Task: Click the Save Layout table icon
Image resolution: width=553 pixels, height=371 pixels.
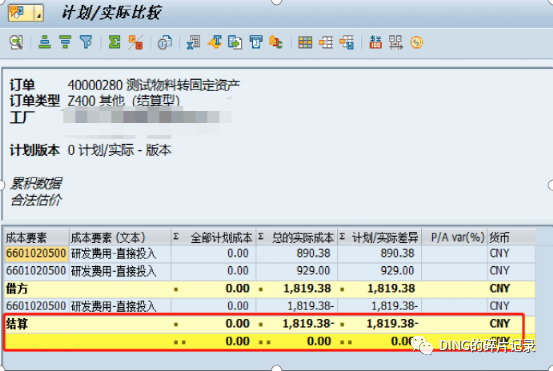Action: click(x=347, y=43)
